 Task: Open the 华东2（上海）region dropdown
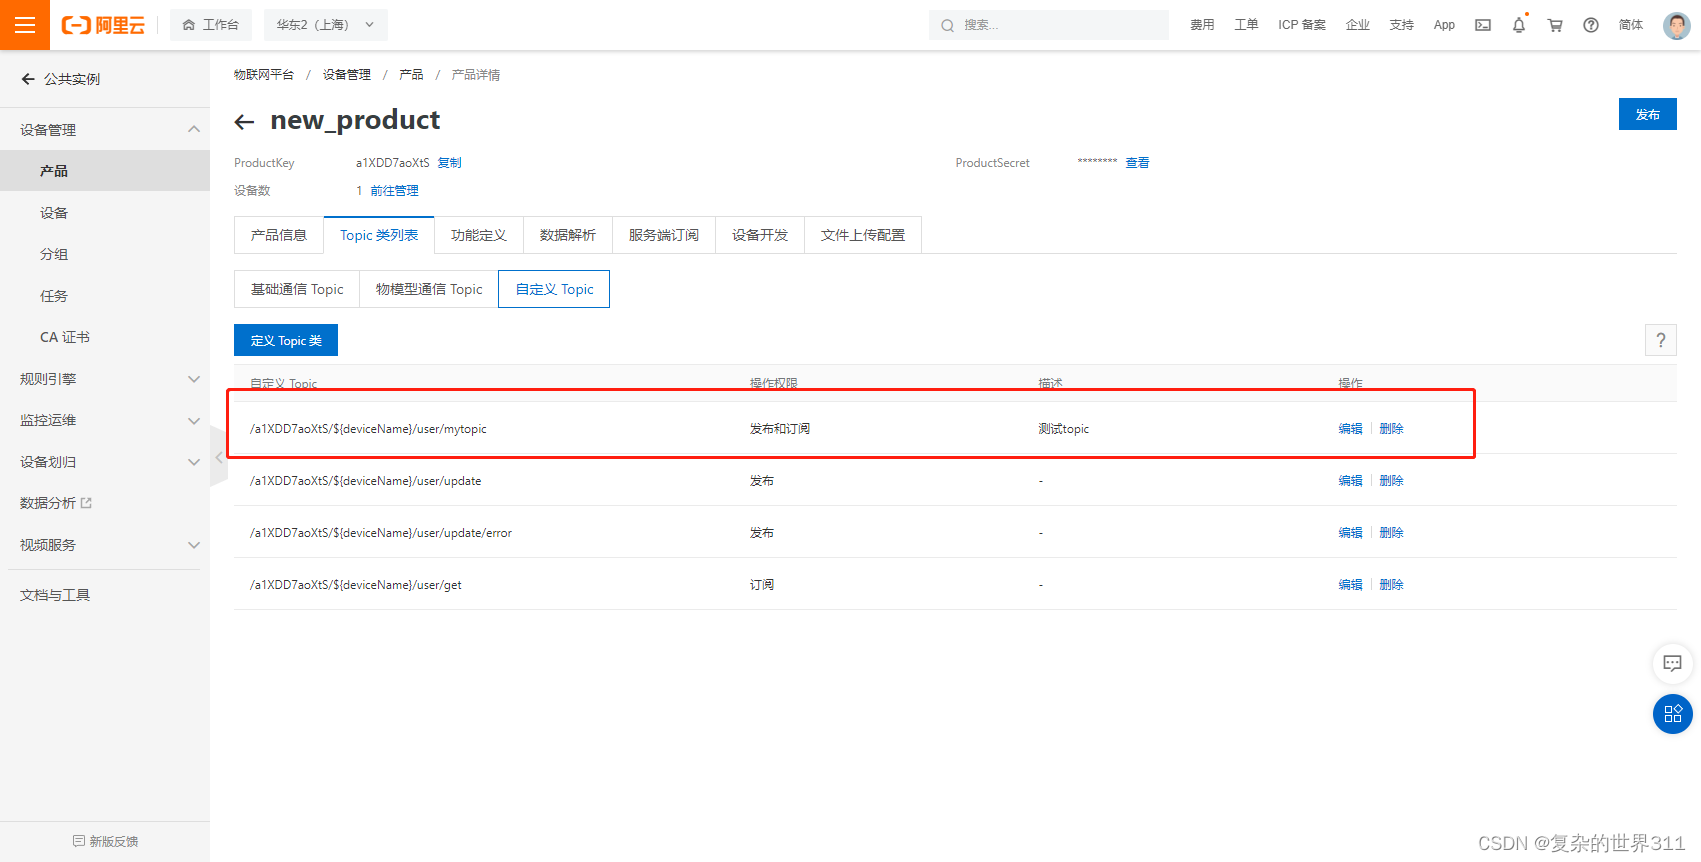(x=325, y=25)
